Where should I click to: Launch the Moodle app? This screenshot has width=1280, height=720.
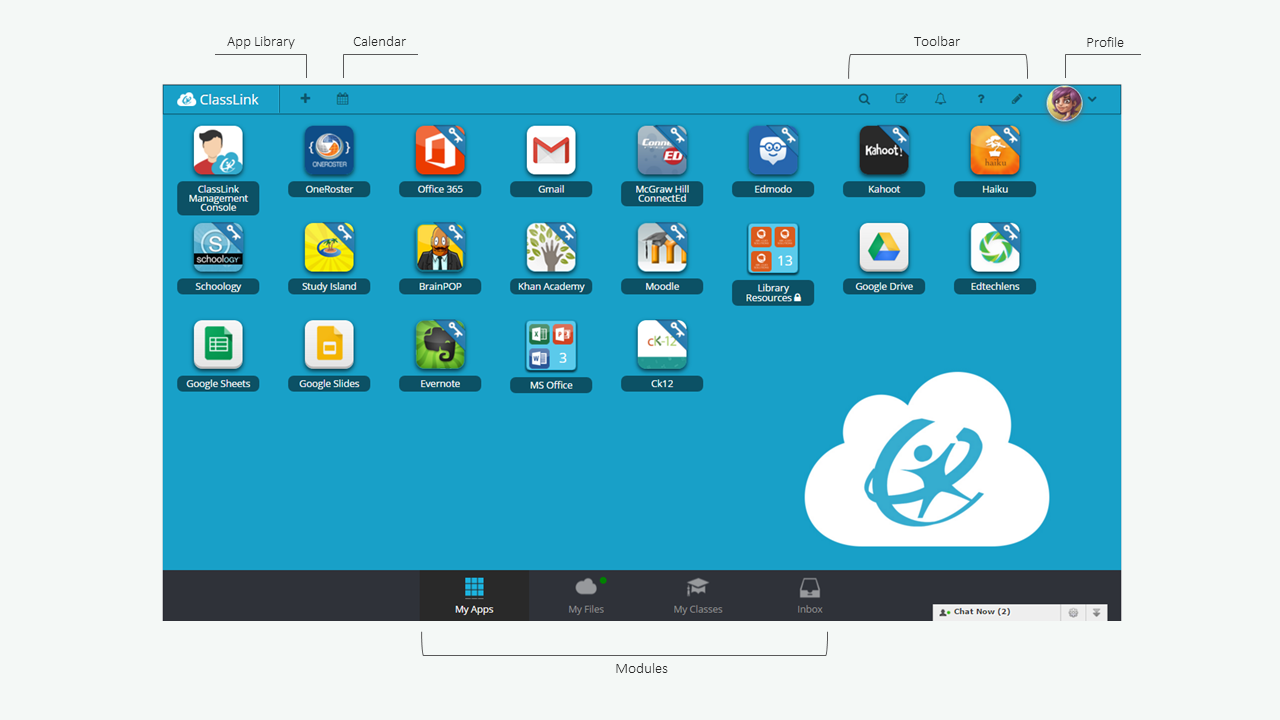(662, 247)
